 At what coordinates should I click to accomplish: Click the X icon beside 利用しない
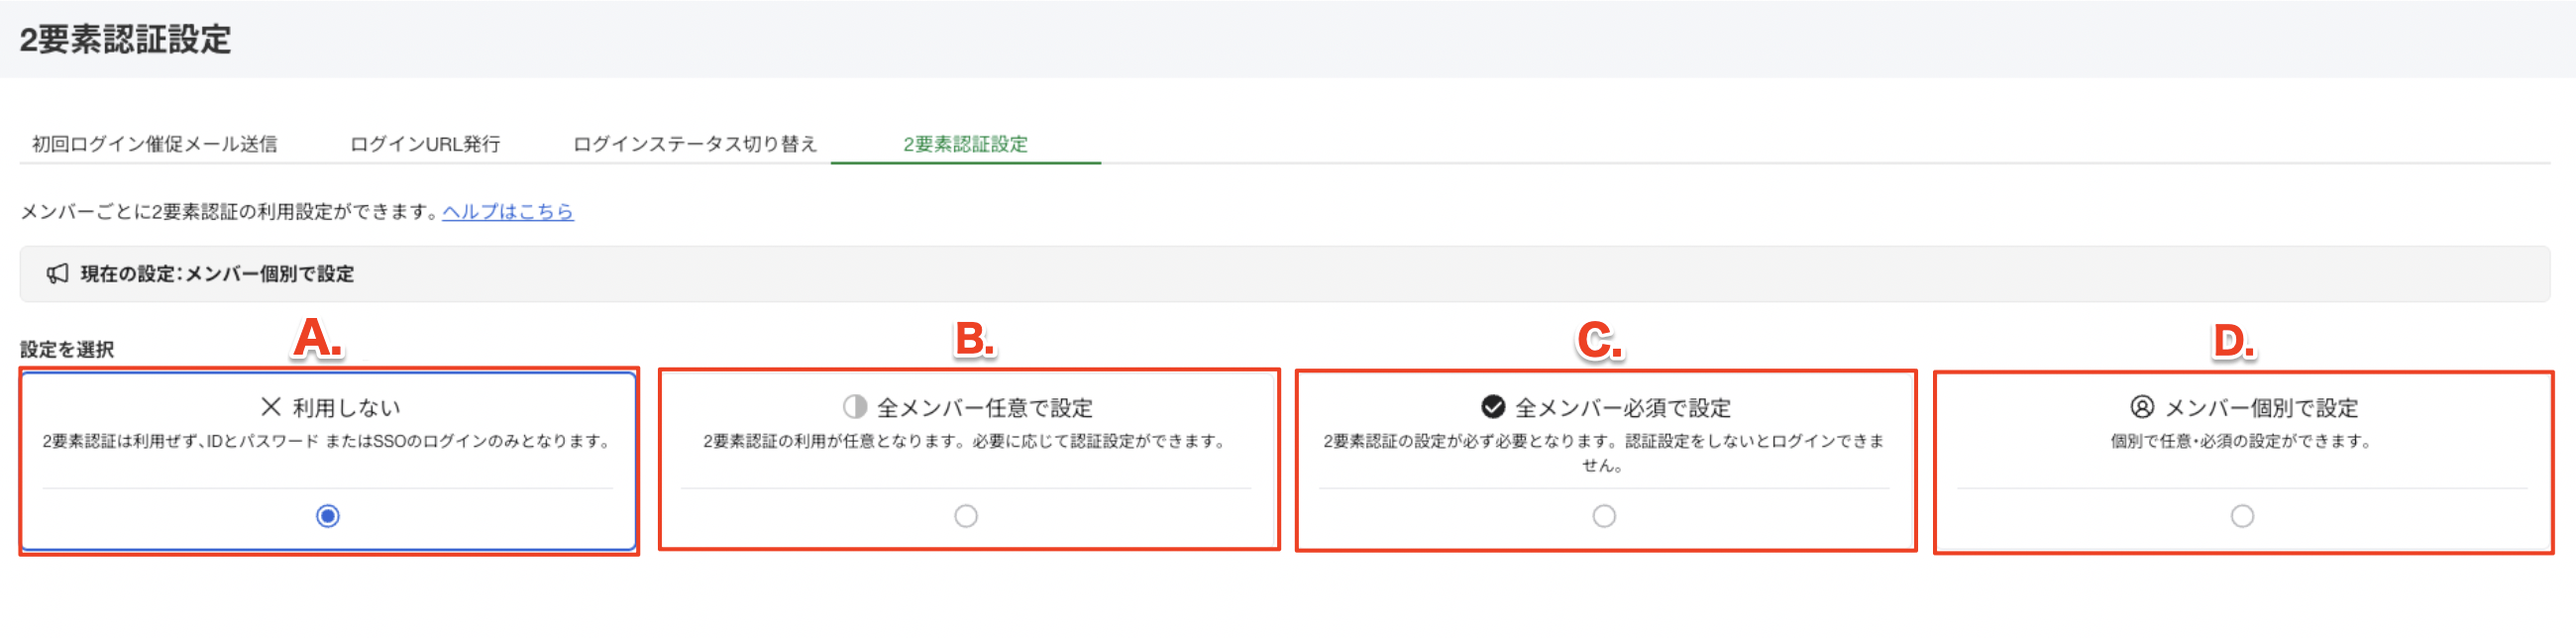(x=270, y=407)
